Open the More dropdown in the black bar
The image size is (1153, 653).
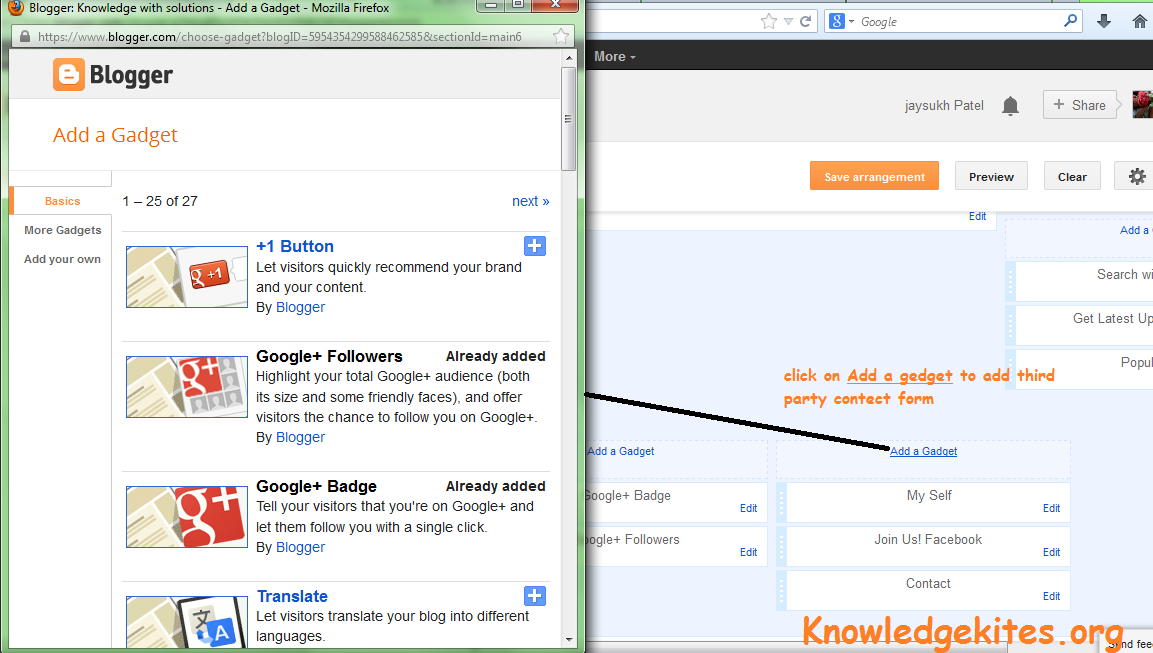[x=615, y=57]
